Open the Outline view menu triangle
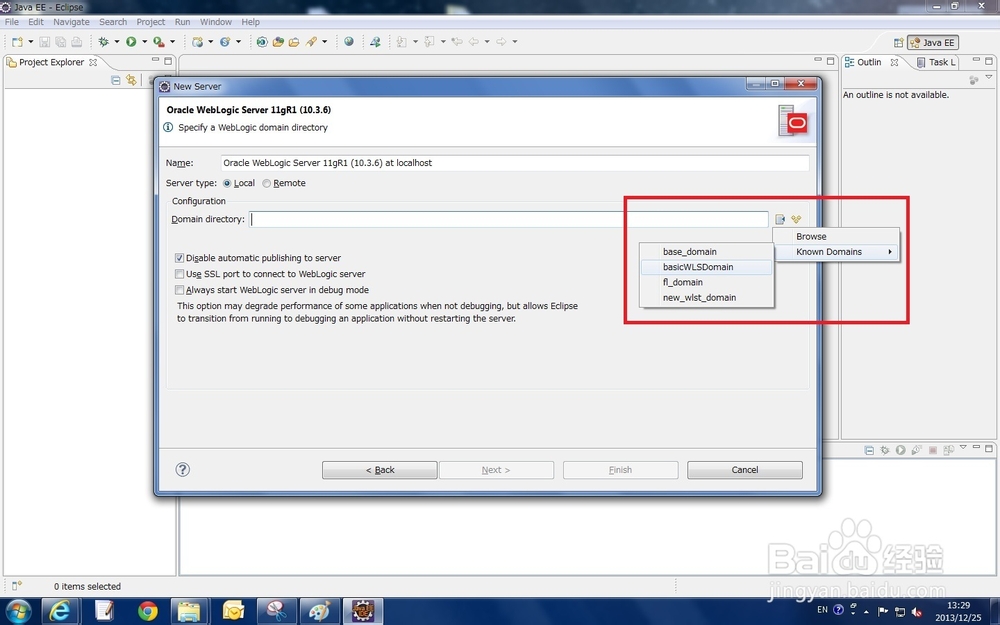1000x625 pixels. (989, 77)
